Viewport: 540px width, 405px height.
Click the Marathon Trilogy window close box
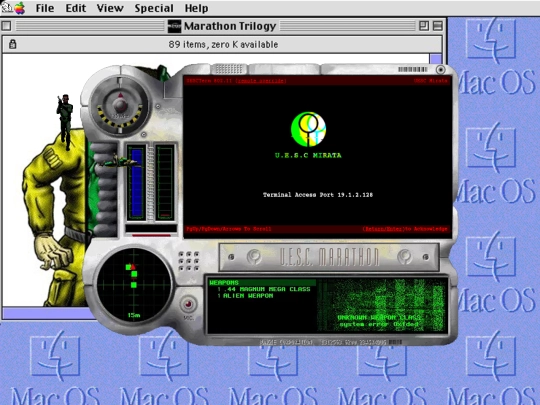coord(7,26)
